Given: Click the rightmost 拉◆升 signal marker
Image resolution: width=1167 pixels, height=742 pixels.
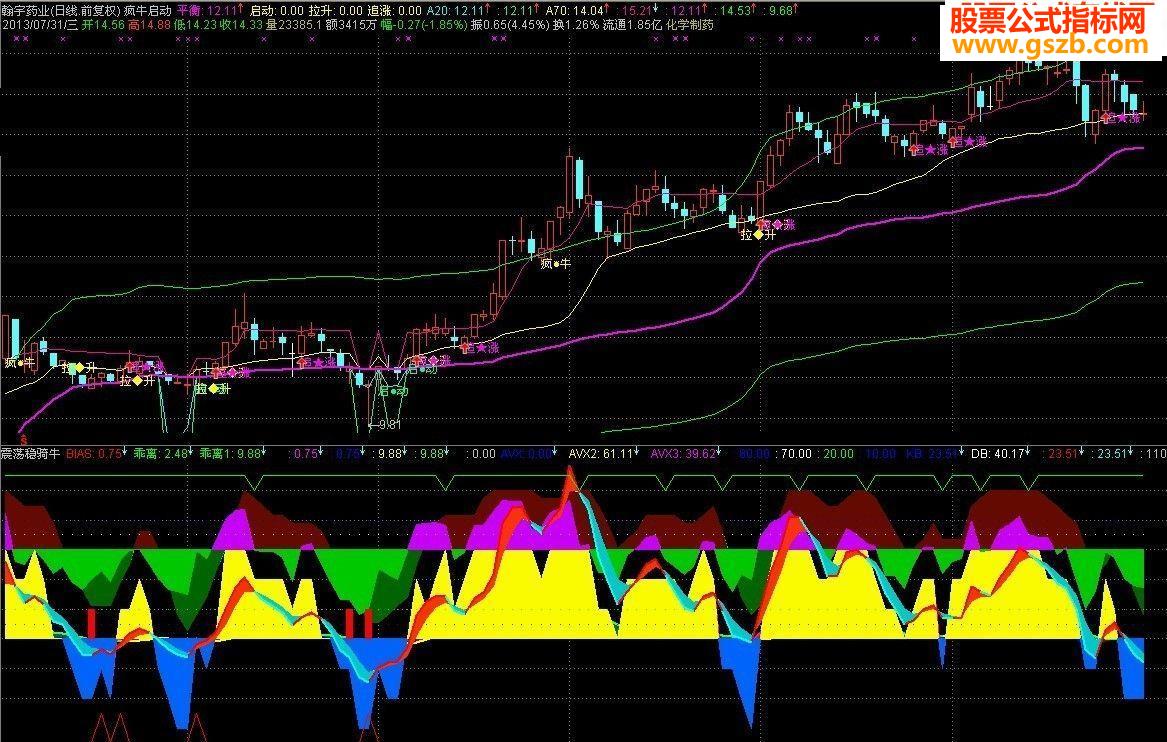Looking at the screenshot, I should [x=758, y=234].
